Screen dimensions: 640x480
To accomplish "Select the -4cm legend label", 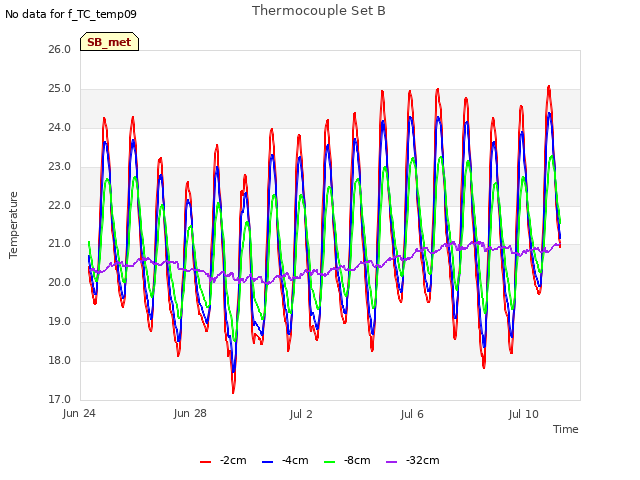I will [x=295, y=460].
